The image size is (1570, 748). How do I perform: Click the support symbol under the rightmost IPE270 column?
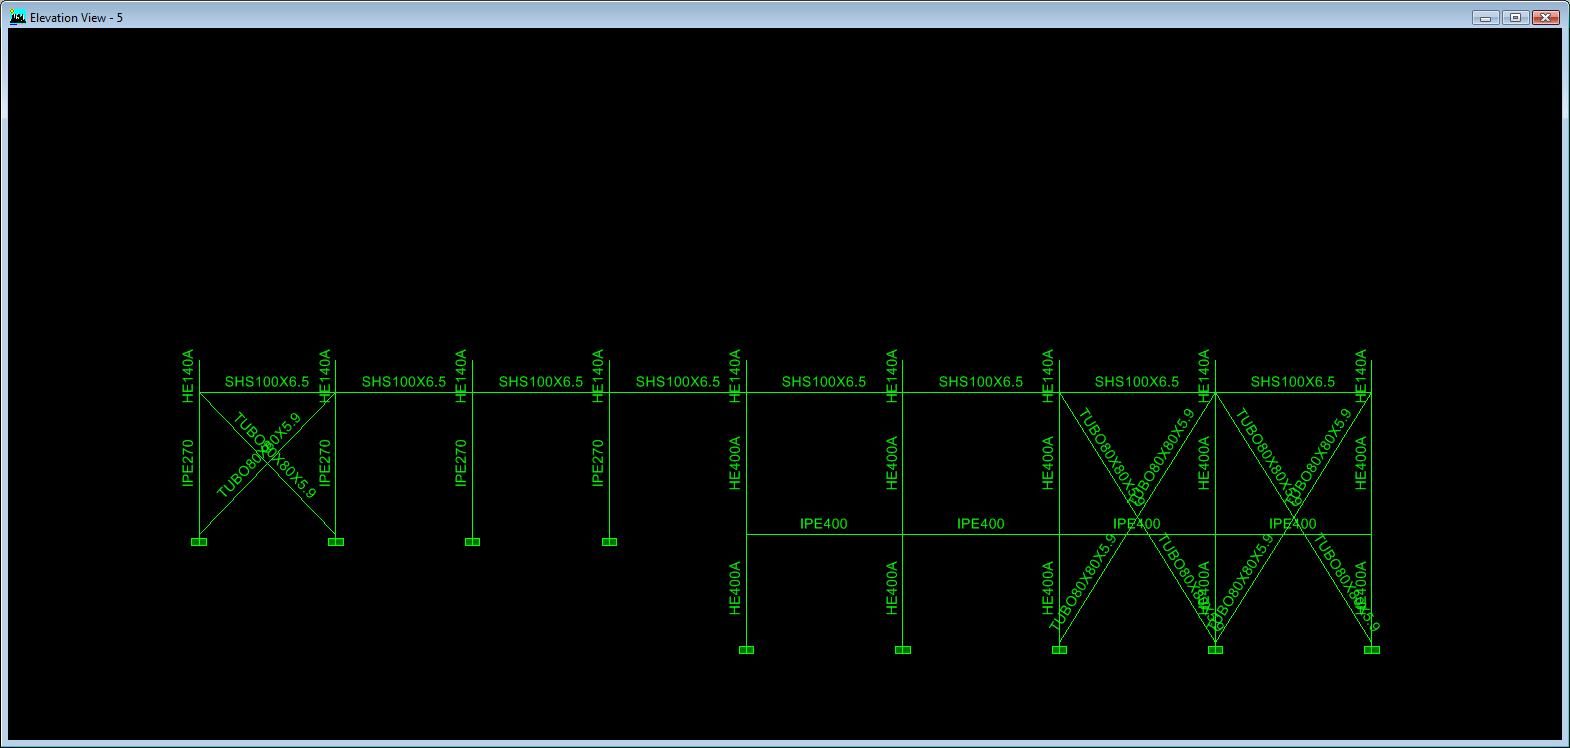point(609,542)
